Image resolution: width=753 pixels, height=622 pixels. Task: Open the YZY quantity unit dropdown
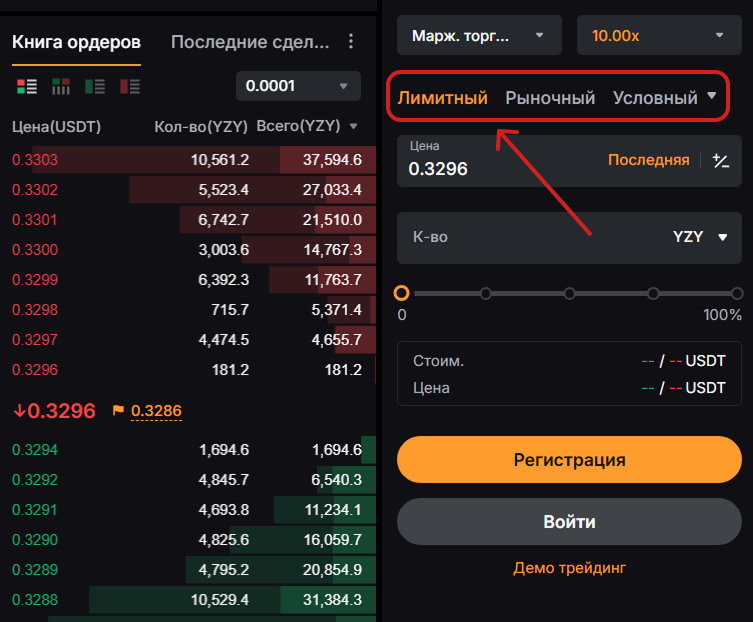coord(700,237)
